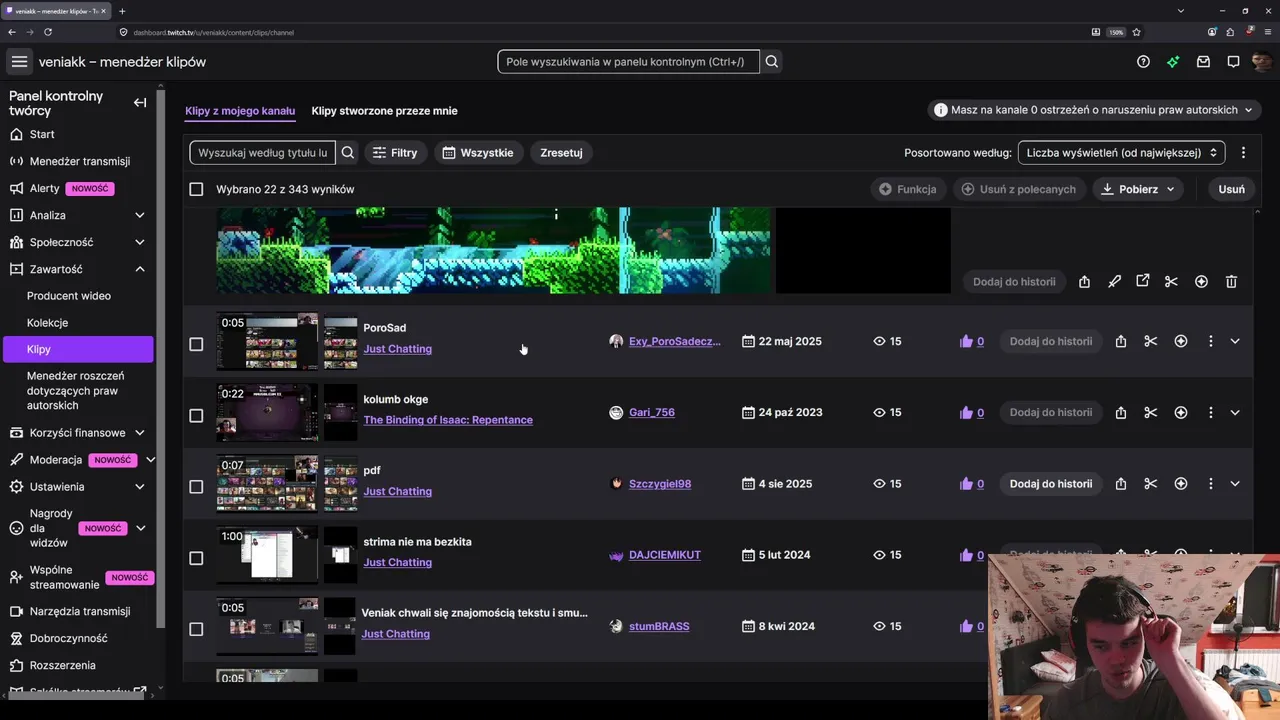
Task: Click the sword icon on expanded clip
Action: 1114,282
